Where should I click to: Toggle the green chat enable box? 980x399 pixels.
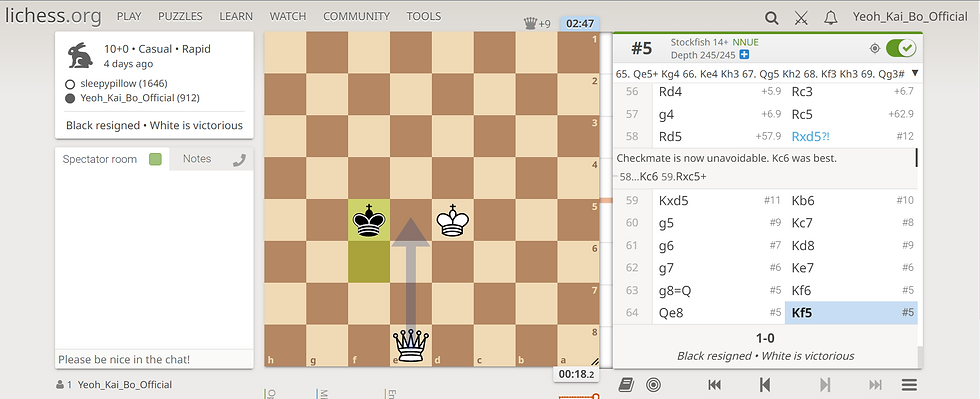156,159
